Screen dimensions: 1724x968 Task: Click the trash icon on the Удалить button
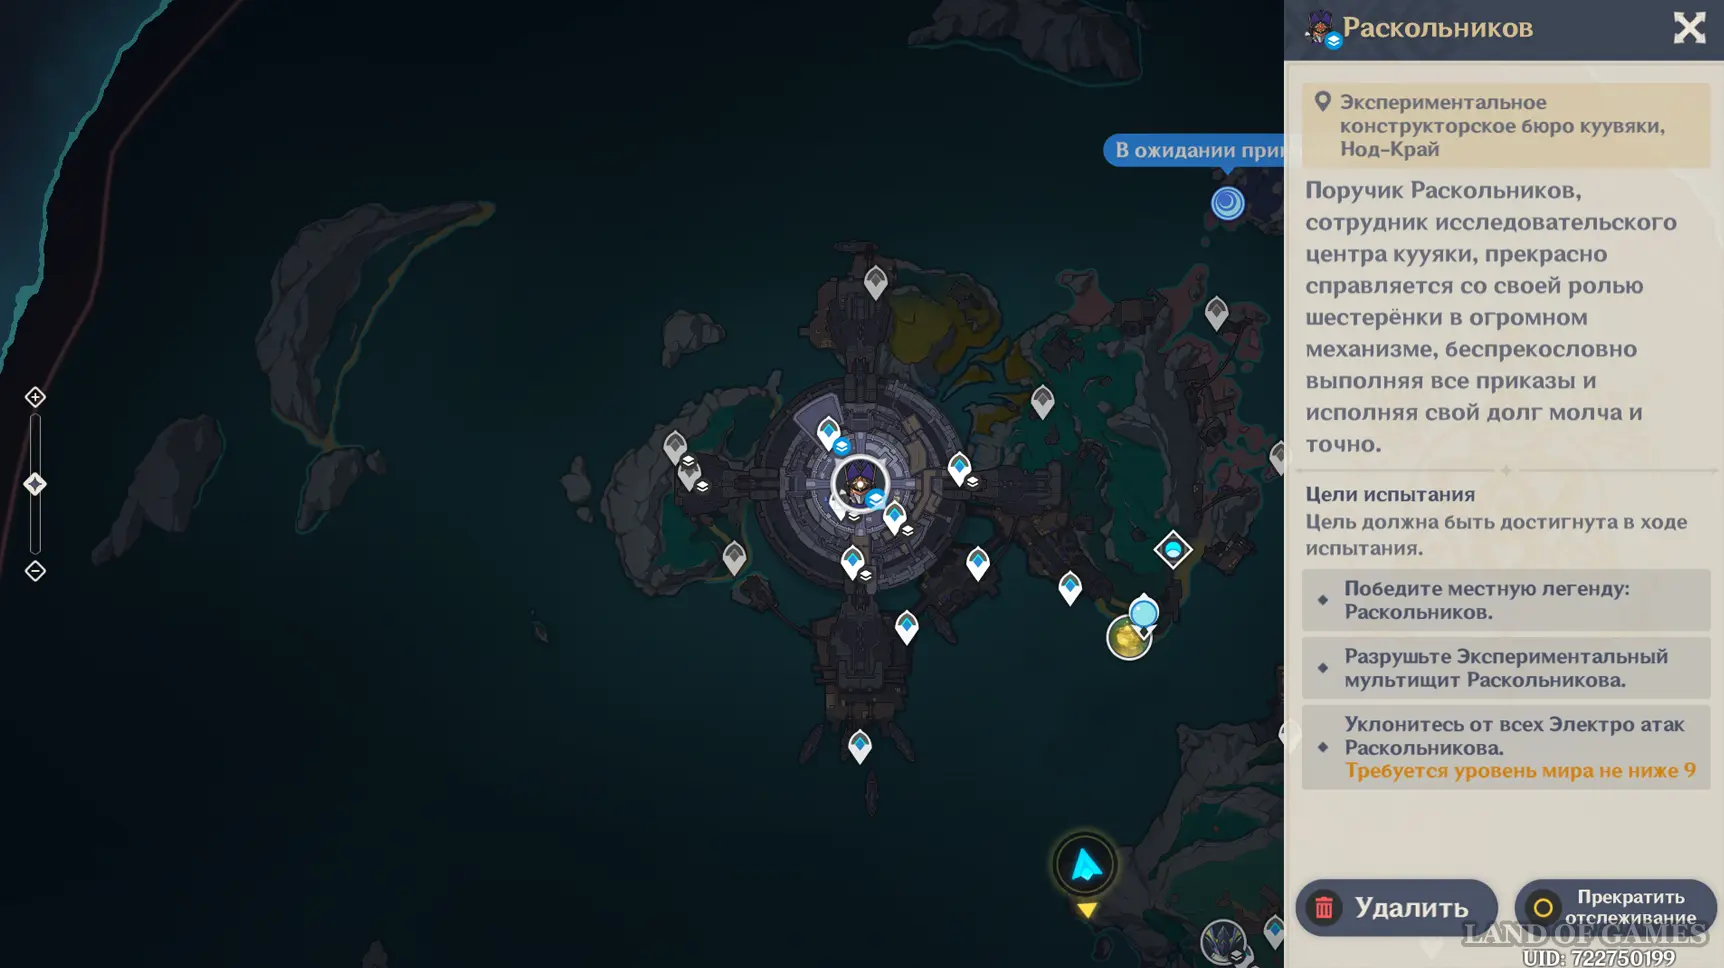pos(1324,907)
